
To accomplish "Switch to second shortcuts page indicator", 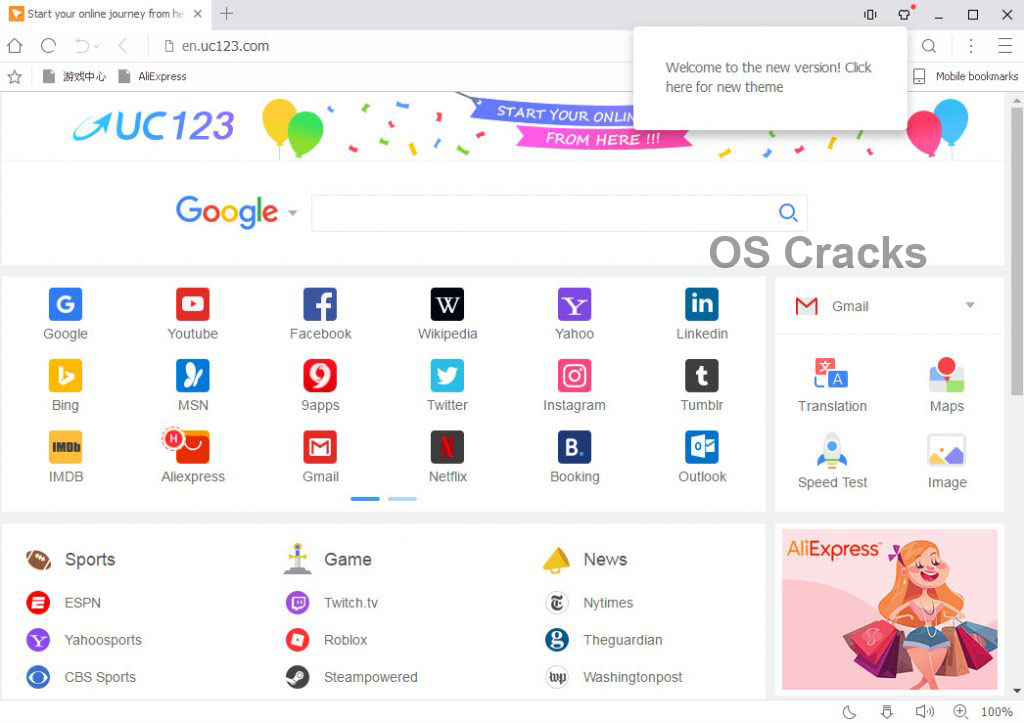I will click(x=402, y=499).
